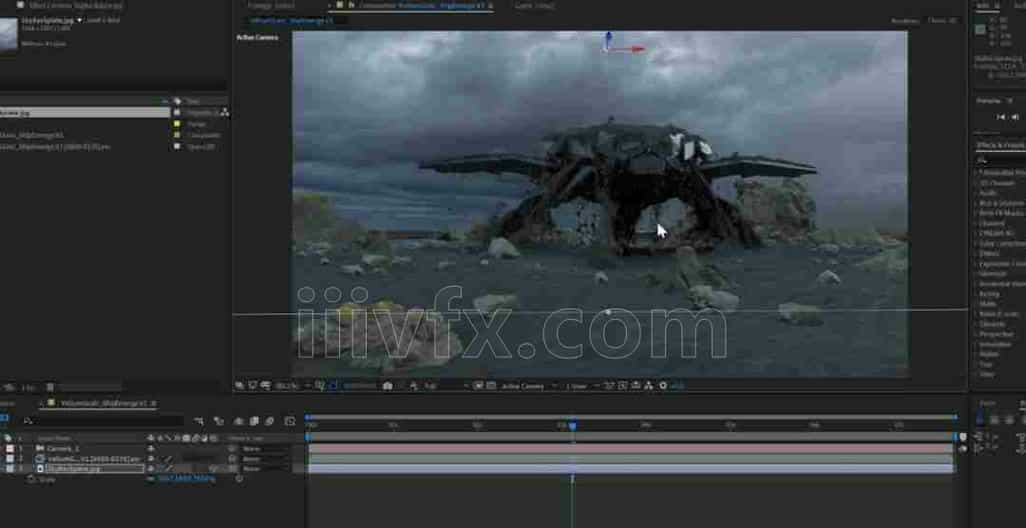The image size is (1026, 528).
Task: Open Composition Mini-Flowchart in timeline
Action: [x=198, y=421]
